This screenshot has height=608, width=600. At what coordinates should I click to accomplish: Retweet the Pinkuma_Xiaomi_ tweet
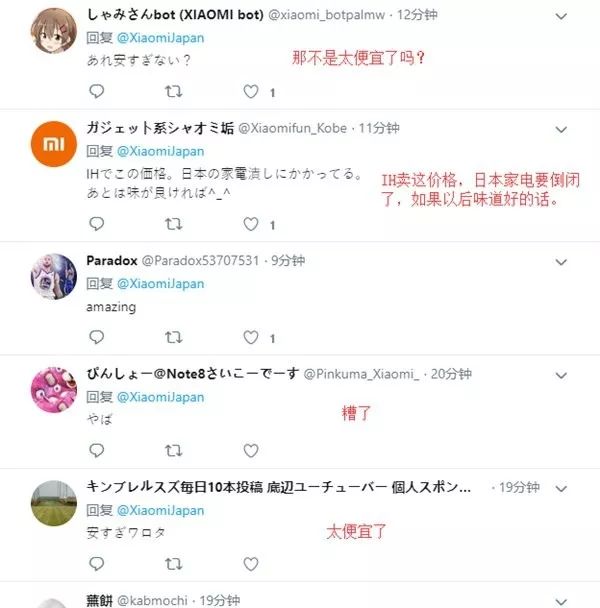173,451
